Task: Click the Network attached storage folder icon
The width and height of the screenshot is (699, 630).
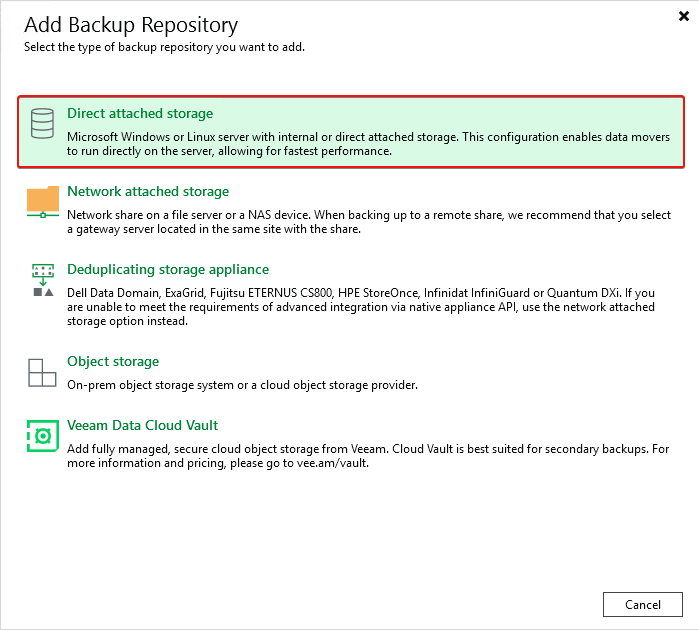Action: click(x=43, y=201)
